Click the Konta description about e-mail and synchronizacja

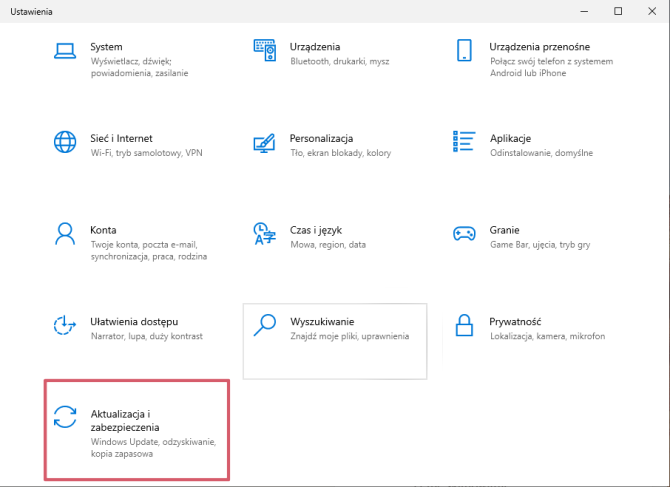pyautogui.click(x=148, y=250)
